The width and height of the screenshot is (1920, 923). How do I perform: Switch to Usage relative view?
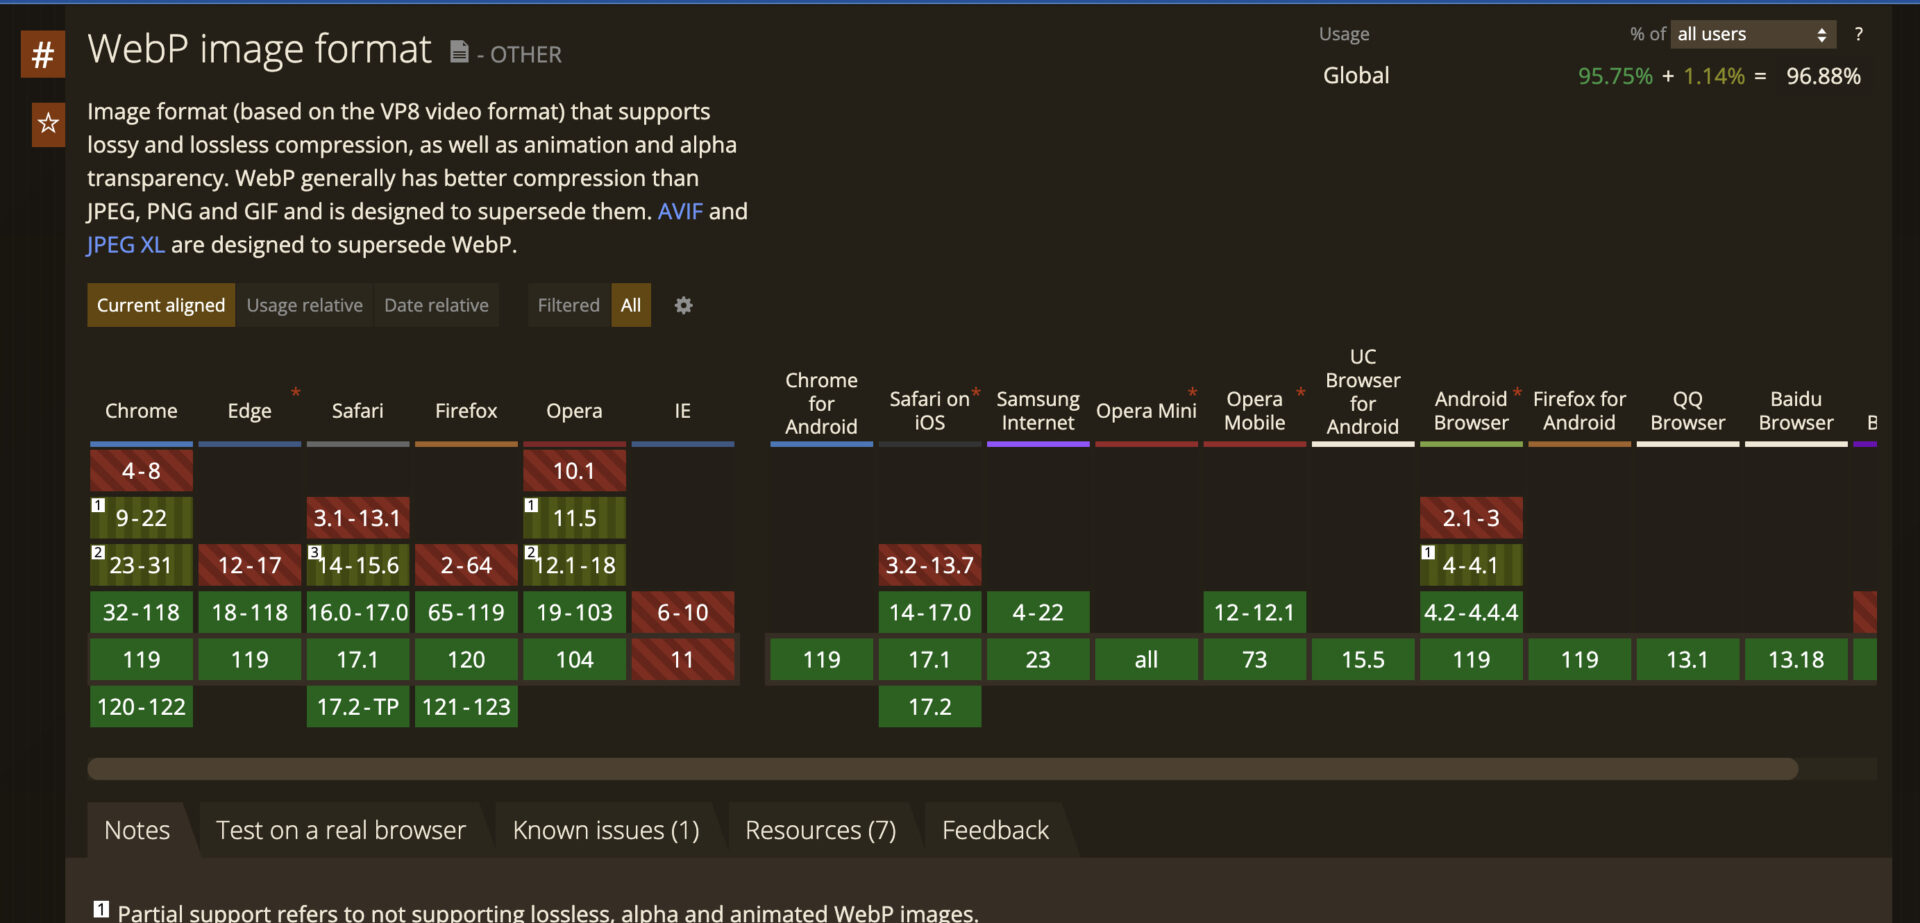(304, 306)
